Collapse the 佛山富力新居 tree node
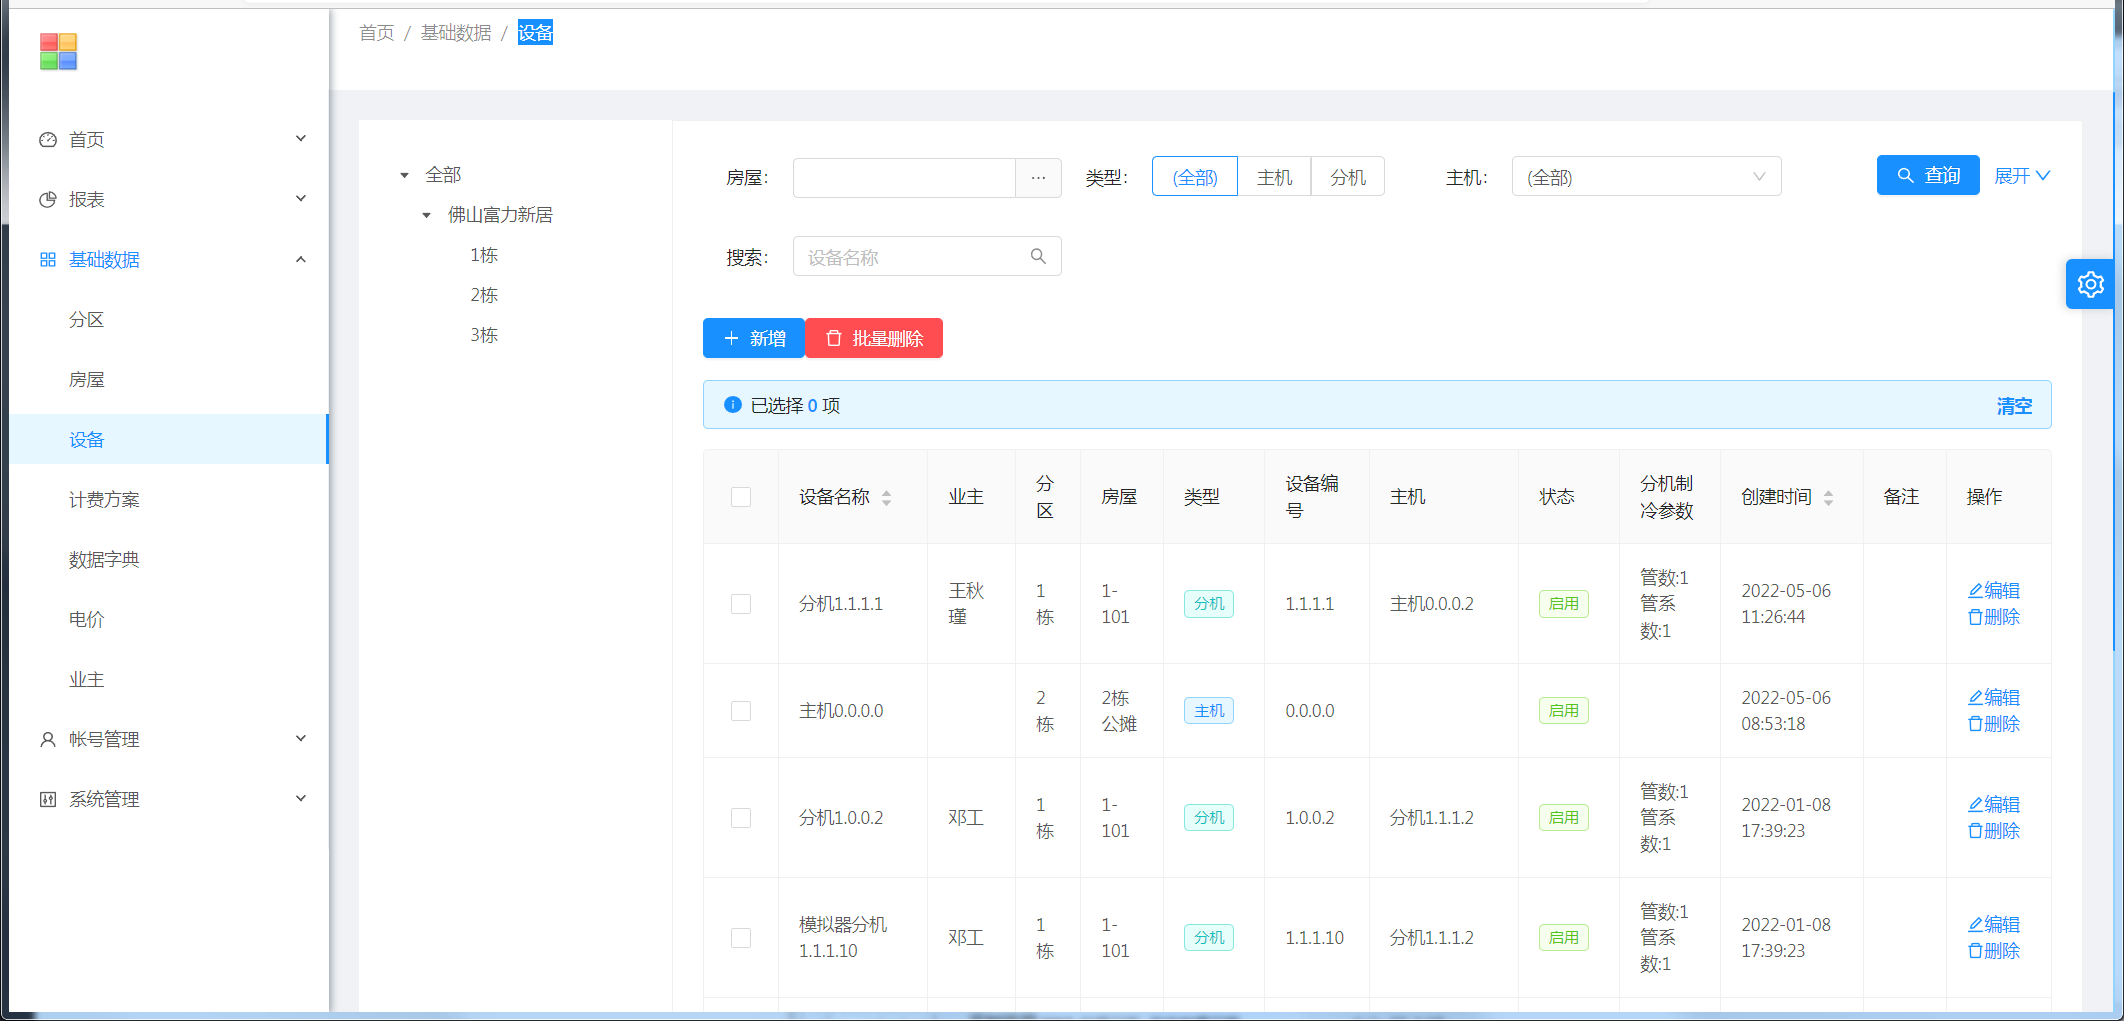Screen dimensions: 2124x1021 [x=427, y=215]
